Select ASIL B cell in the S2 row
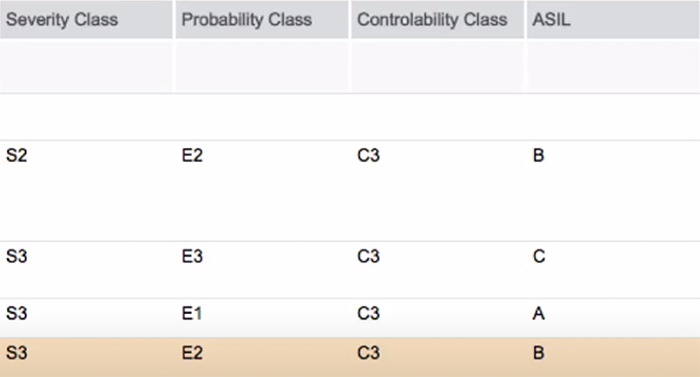 coord(538,155)
